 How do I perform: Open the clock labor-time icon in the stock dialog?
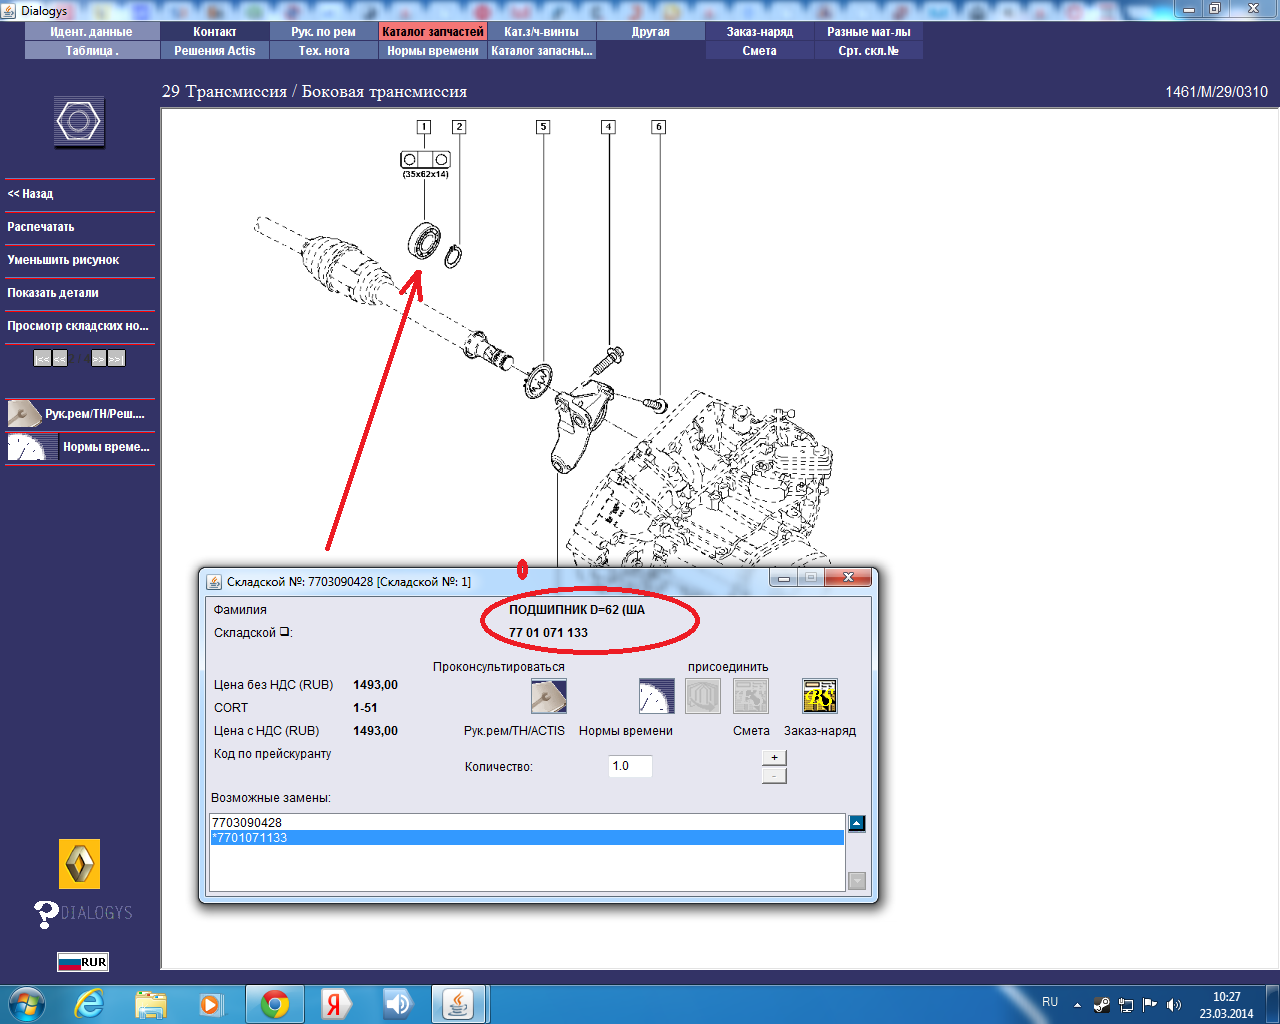656,696
